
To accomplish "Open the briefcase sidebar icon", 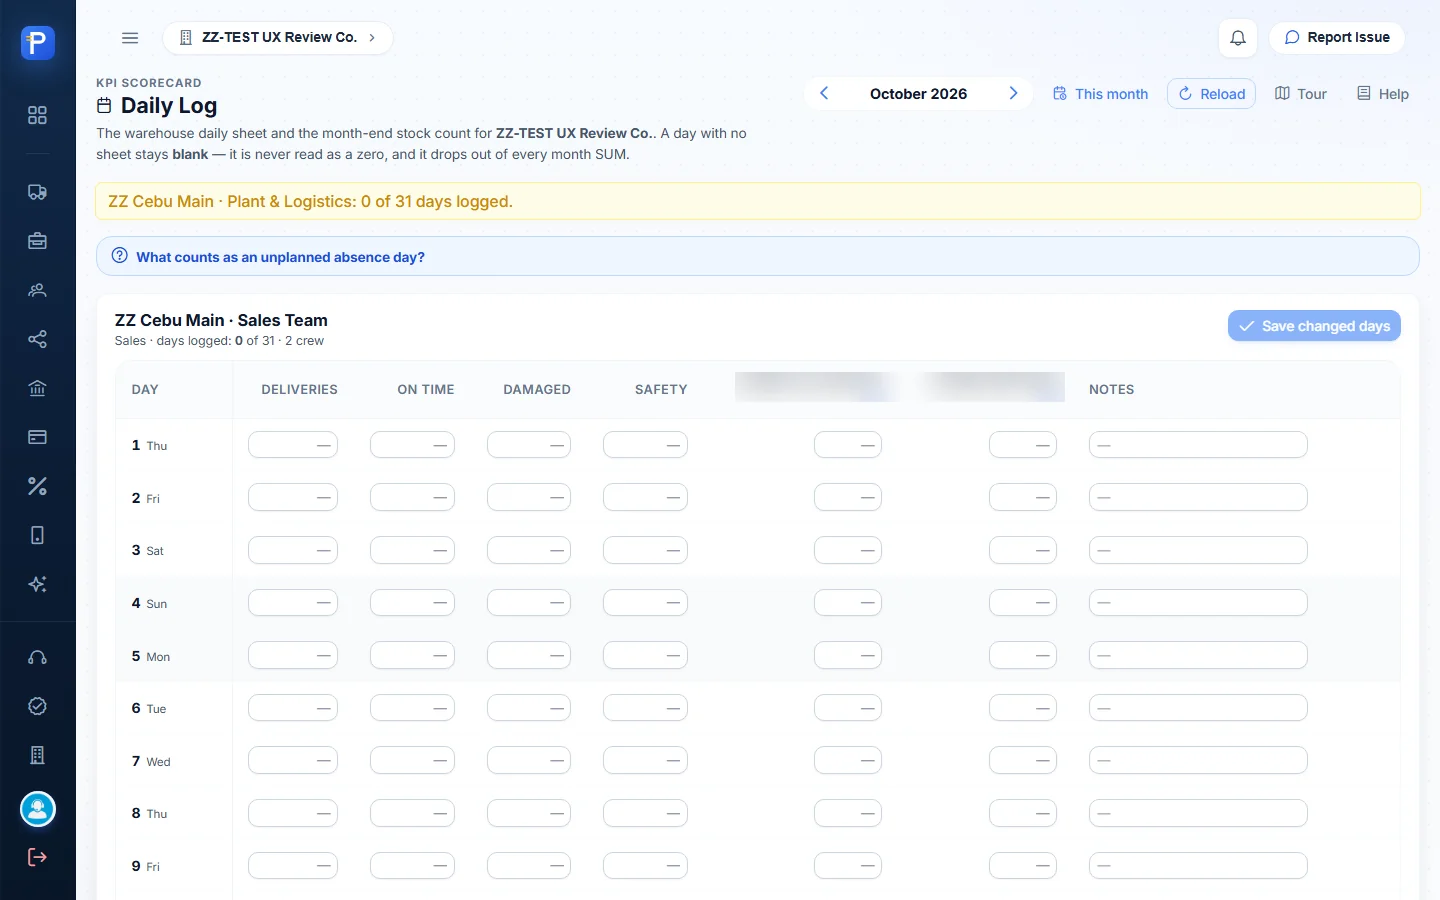I will pyautogui.click(x=37, y=241).
